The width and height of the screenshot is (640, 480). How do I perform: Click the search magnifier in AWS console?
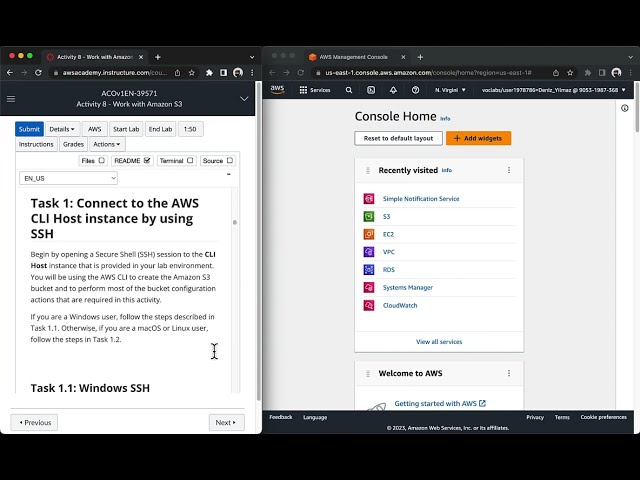point(349,90)
